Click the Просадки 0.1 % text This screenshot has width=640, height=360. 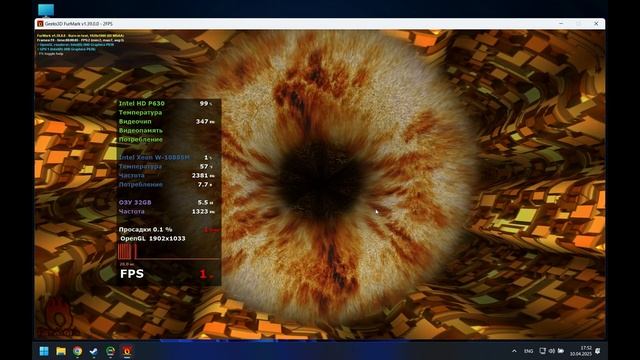pos(145,229)
